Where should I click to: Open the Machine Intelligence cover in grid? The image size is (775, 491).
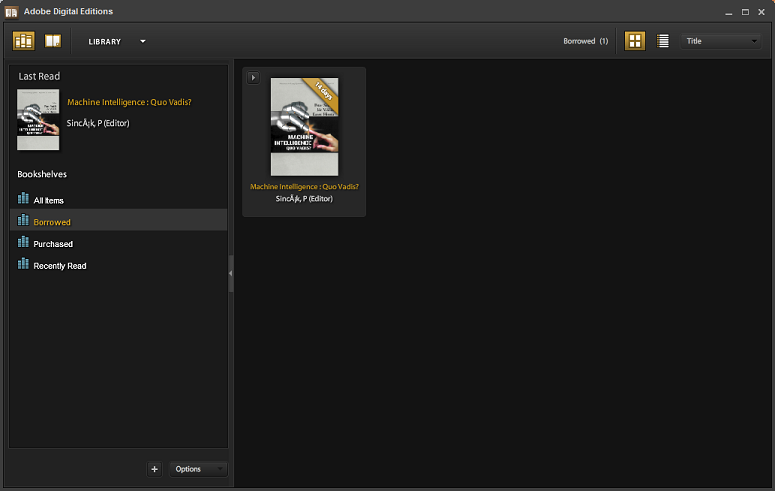304,127
